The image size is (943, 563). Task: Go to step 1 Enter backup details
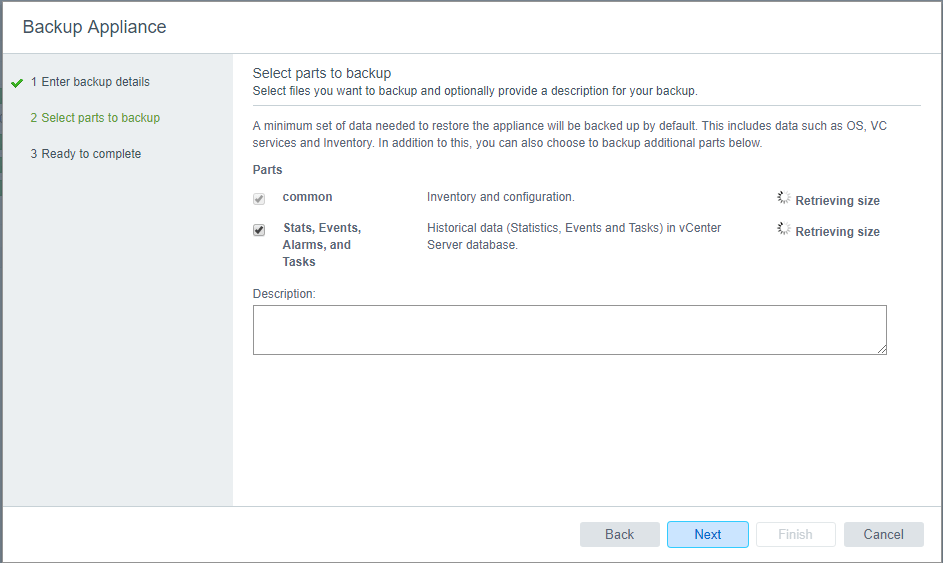pos(90,82)
